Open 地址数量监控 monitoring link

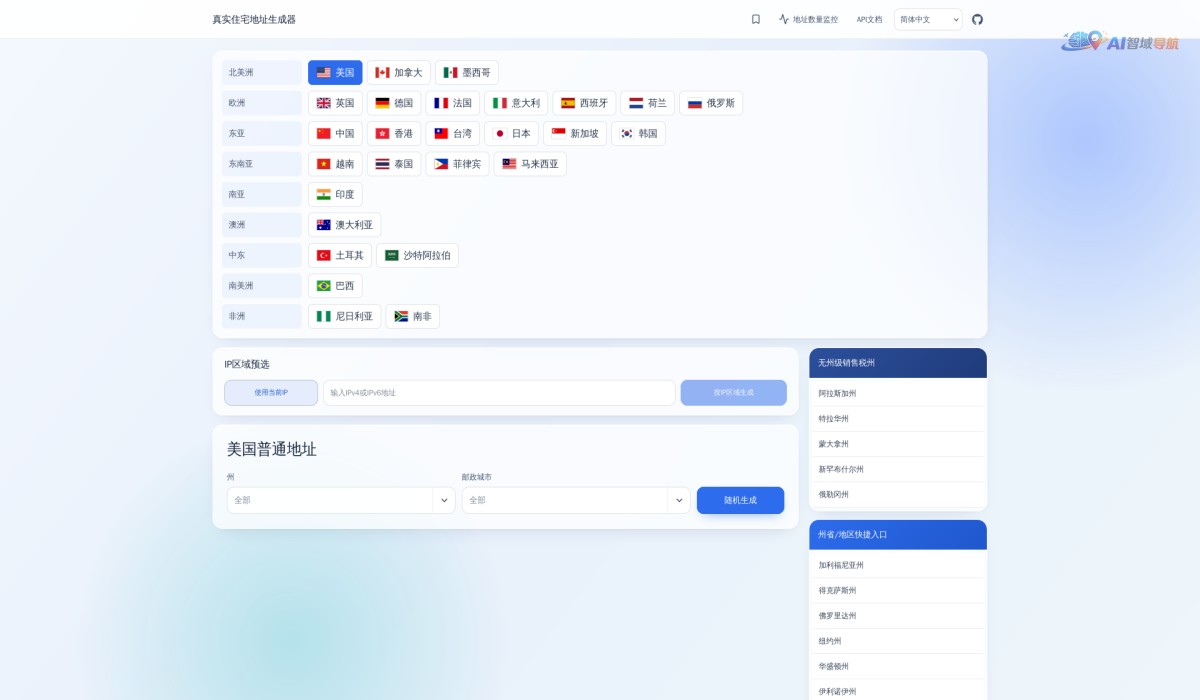coord(809,19)
